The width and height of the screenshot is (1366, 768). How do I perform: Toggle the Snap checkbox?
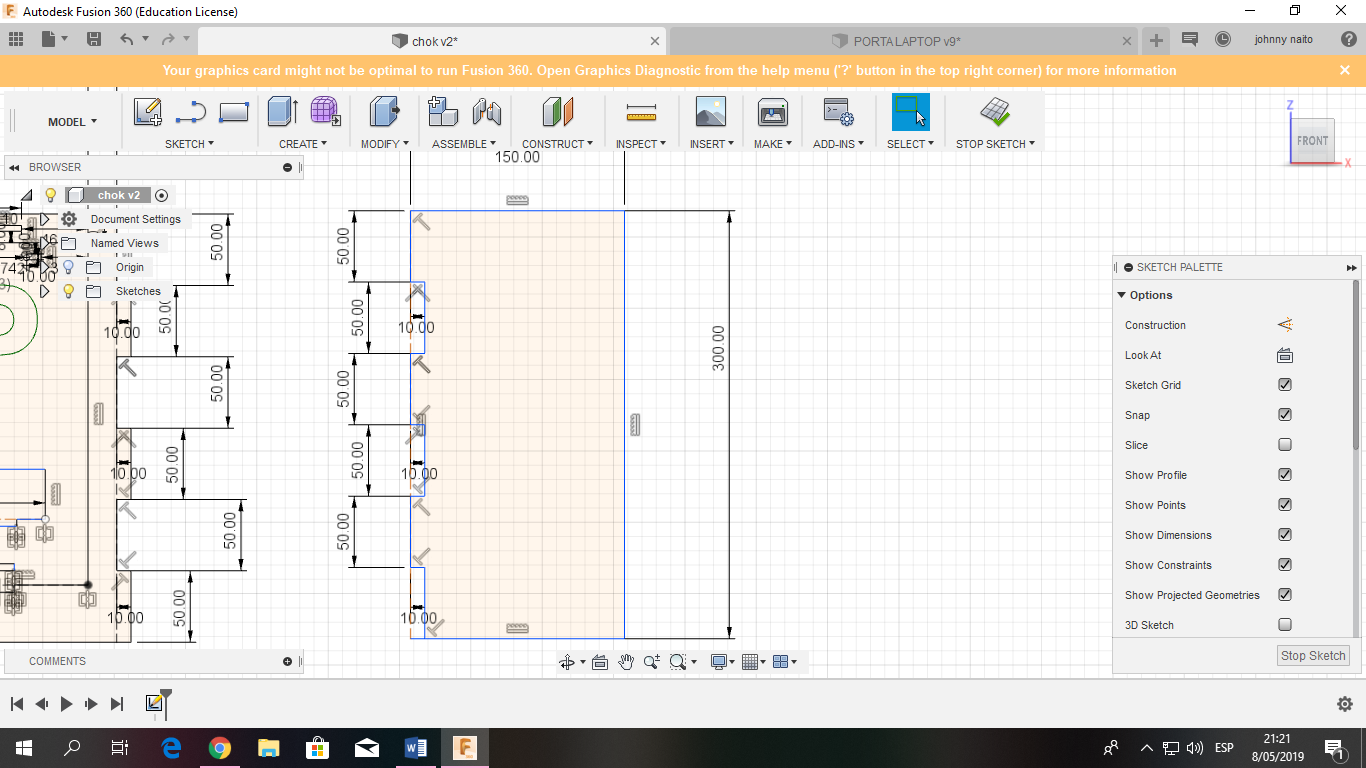[1285, 415]
